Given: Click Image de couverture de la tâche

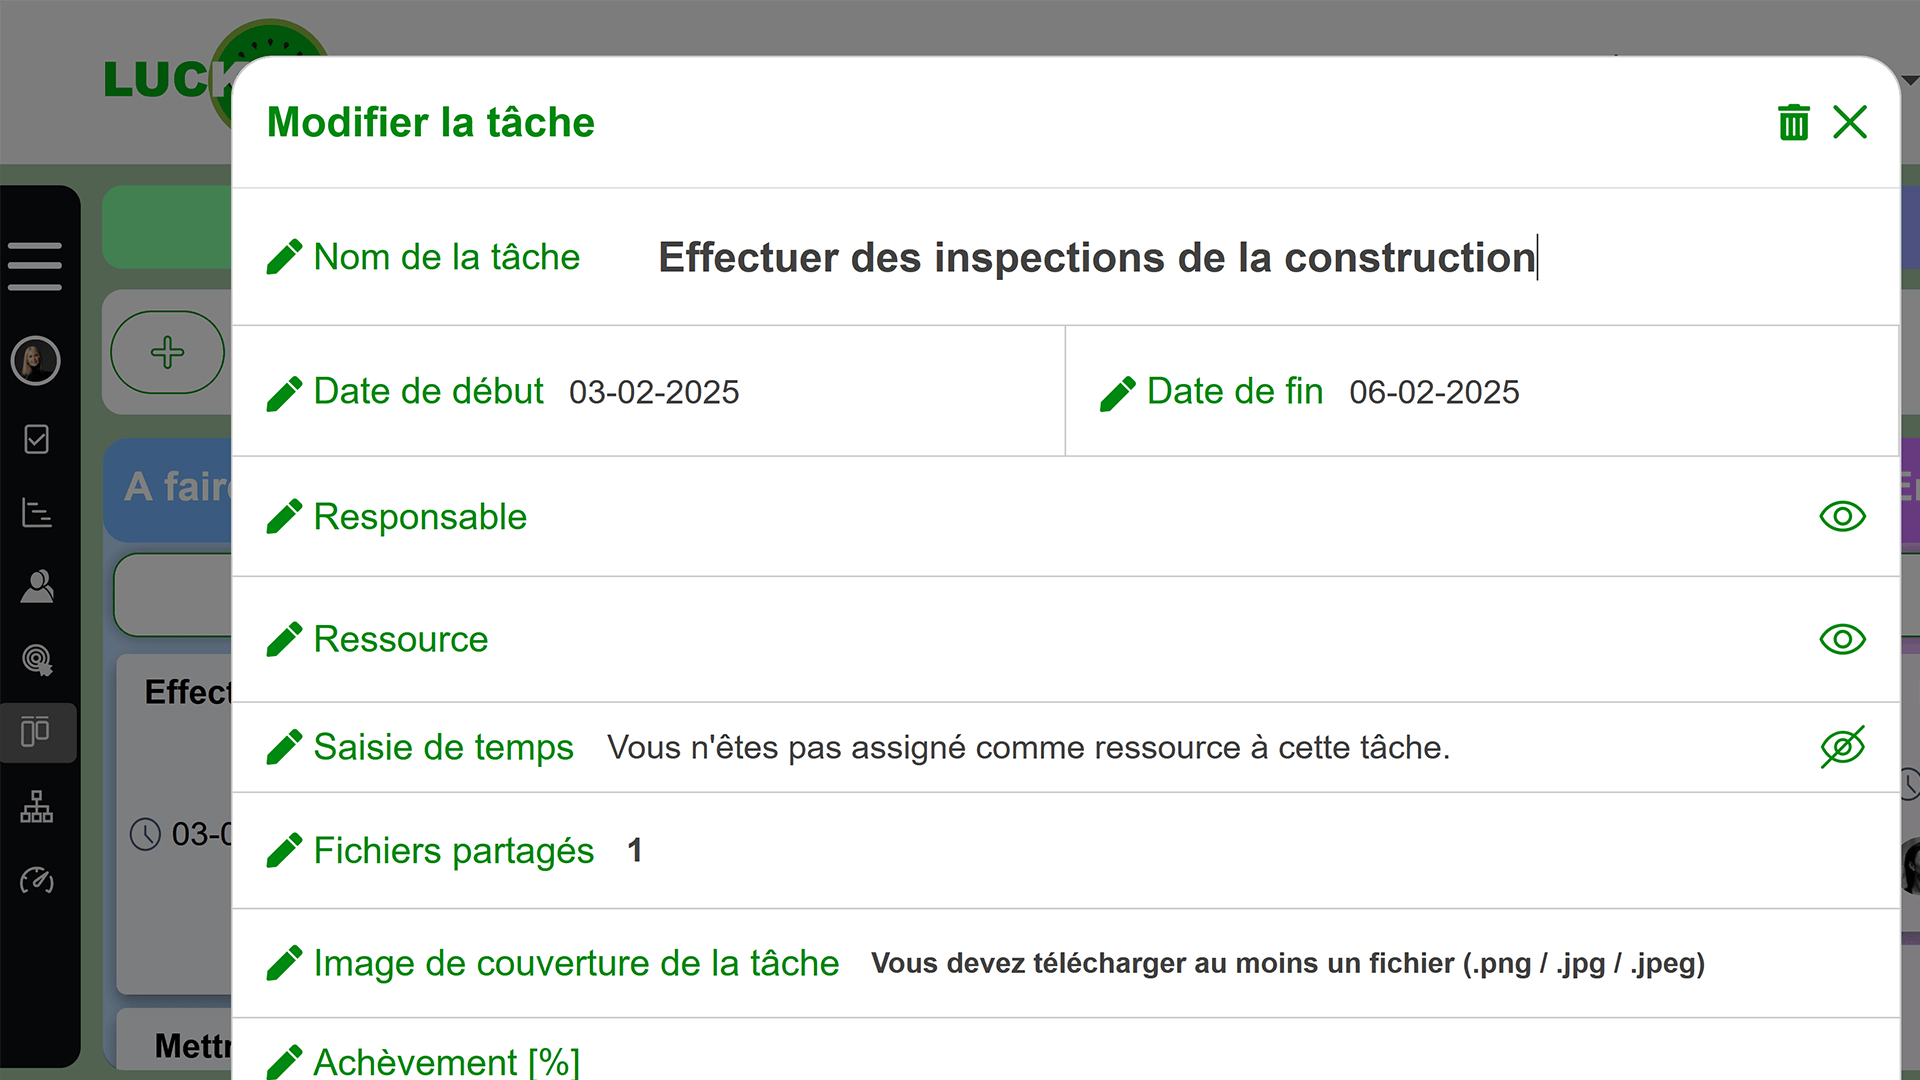Looking at the screenshot, I should point(576,963).
